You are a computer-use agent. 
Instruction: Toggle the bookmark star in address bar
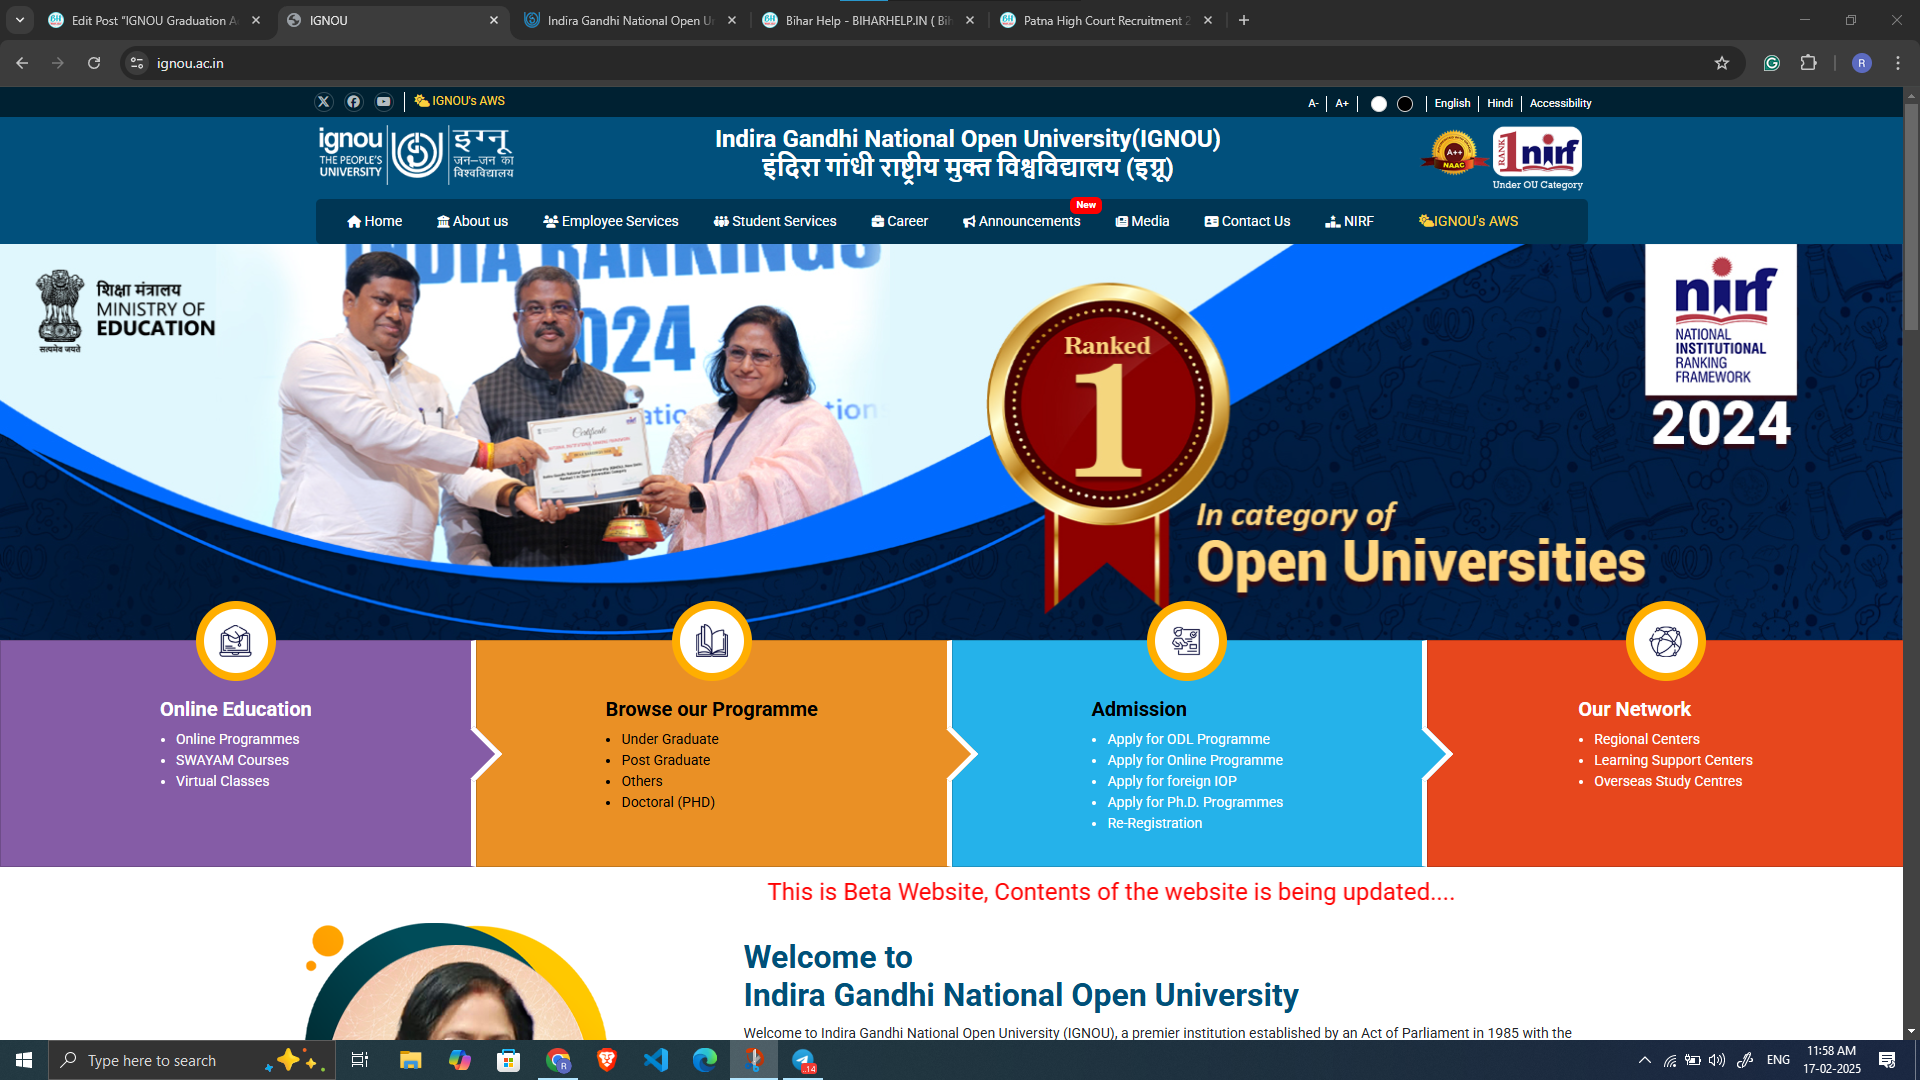(1723, 63)
